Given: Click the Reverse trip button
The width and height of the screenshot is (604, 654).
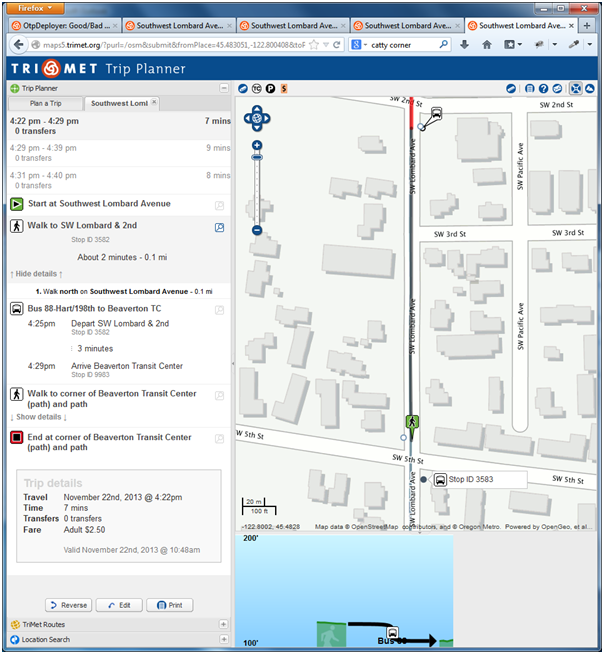Looking at the screenshot, I should click(x=68, y=605).
